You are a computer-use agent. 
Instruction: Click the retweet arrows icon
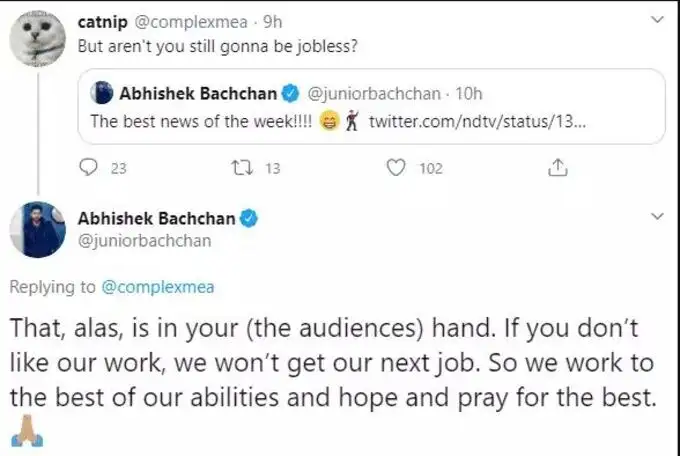(x=240, y=169)
